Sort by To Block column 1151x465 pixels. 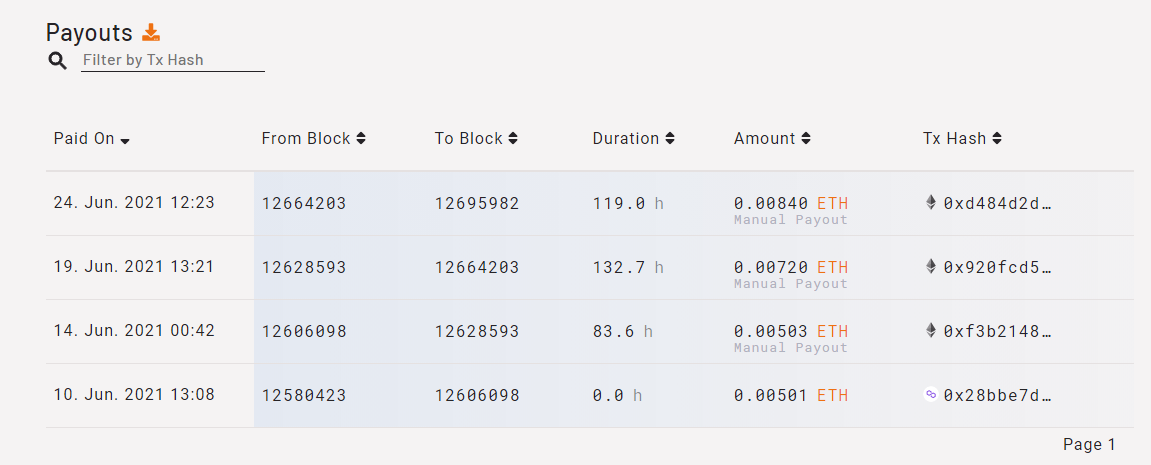(513, 139)
